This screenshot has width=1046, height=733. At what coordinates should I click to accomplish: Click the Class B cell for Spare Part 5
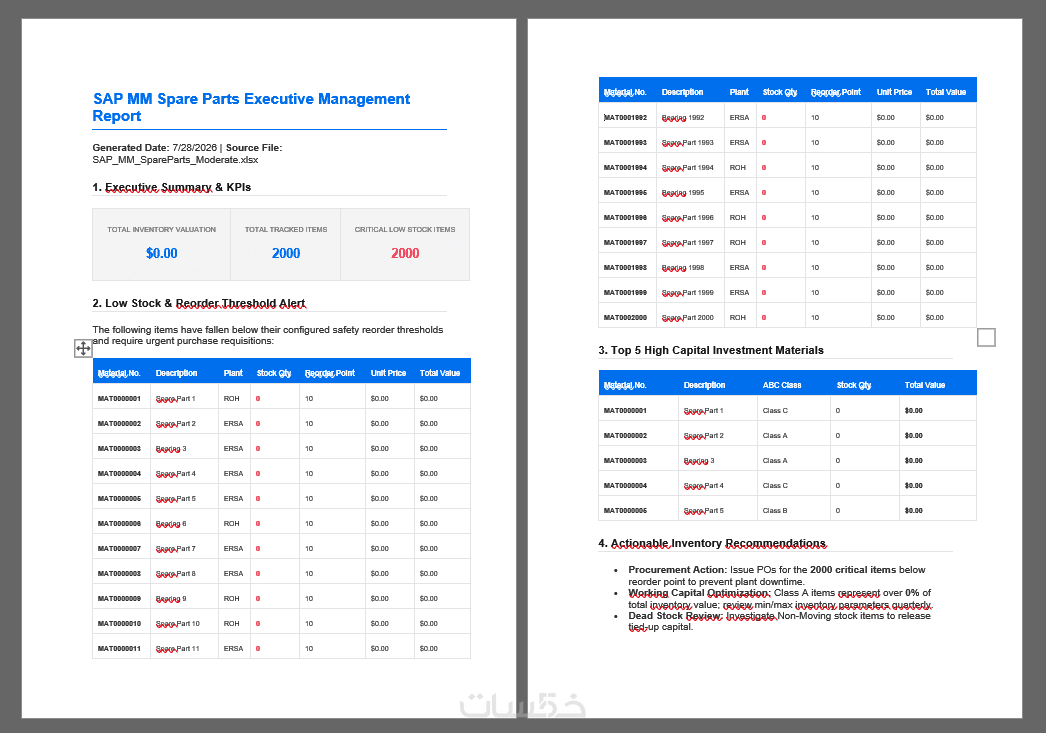pyautogui.click(x=793, y=510)
